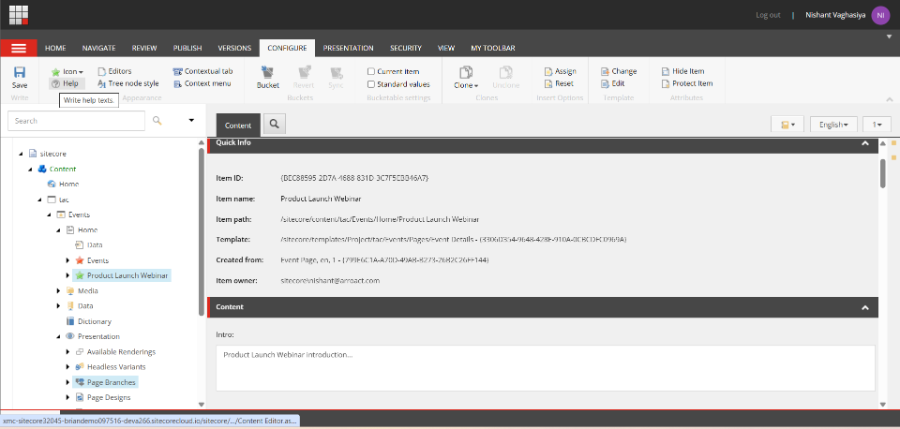Collapse the ribbon using top-right arrow
The height and width of the screenshot is (429, 900).
[x=890, y=36]
